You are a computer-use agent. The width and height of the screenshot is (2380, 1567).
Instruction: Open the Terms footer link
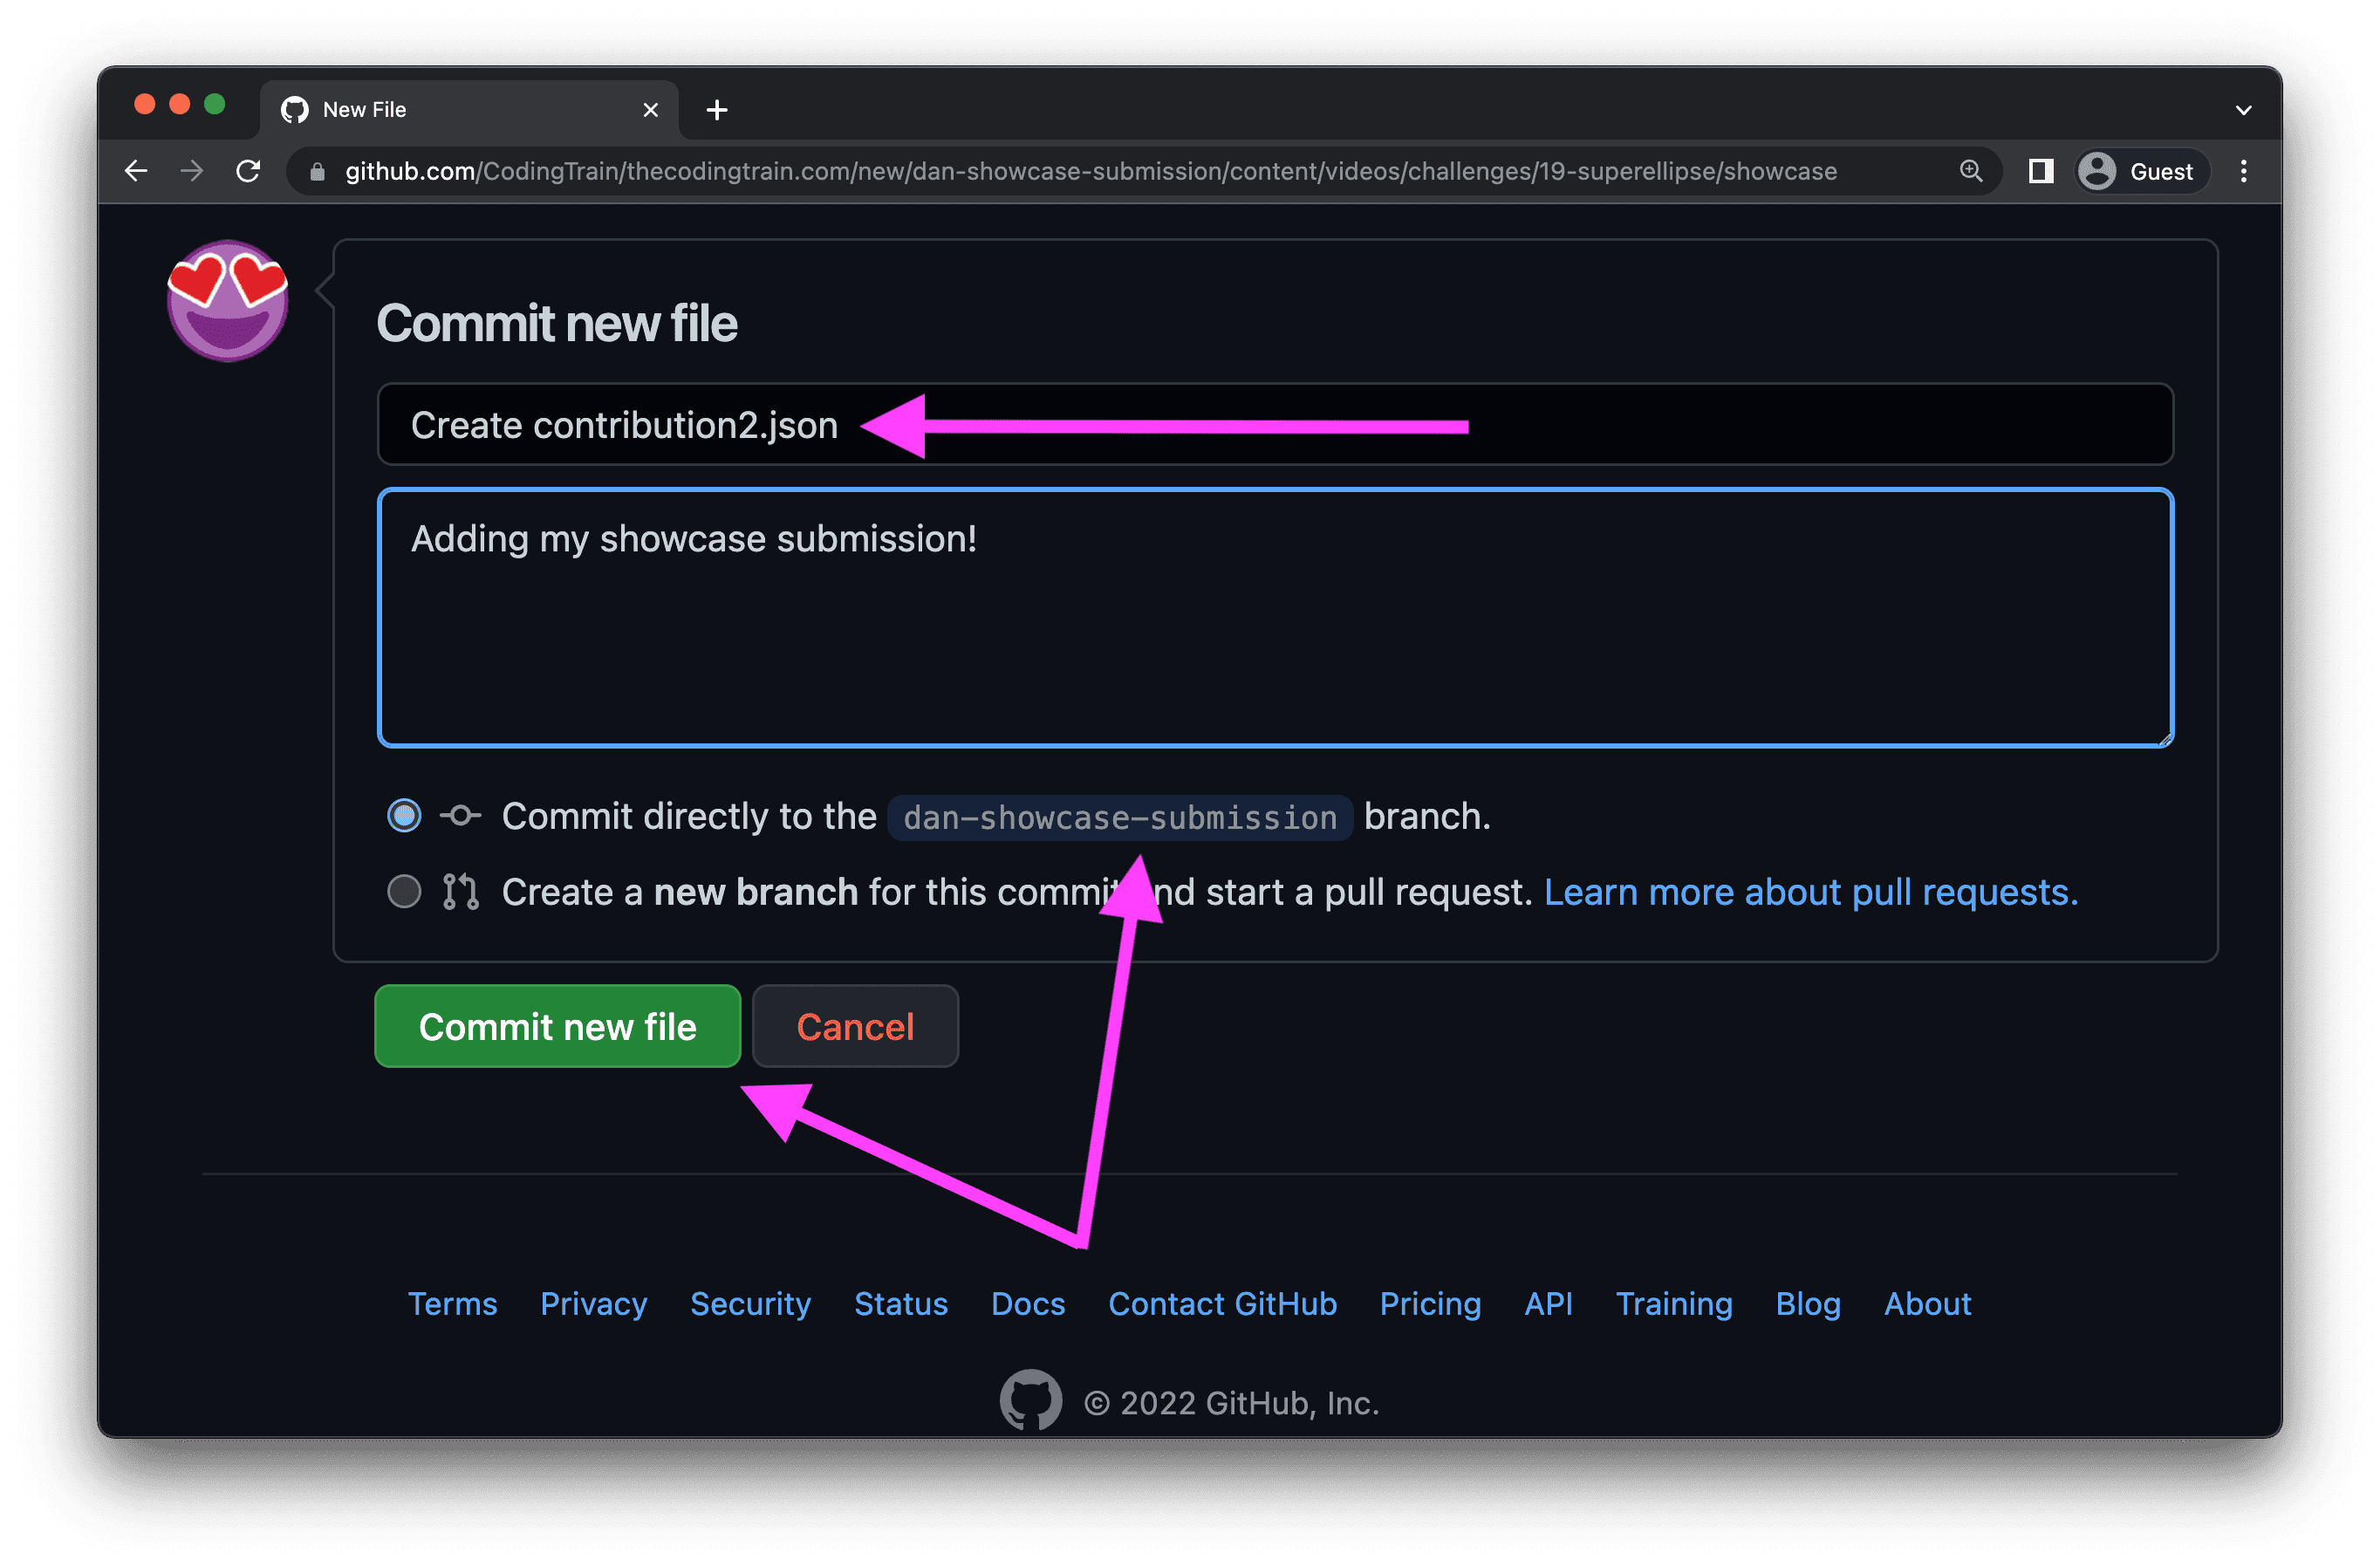(x=452, y=1303)
